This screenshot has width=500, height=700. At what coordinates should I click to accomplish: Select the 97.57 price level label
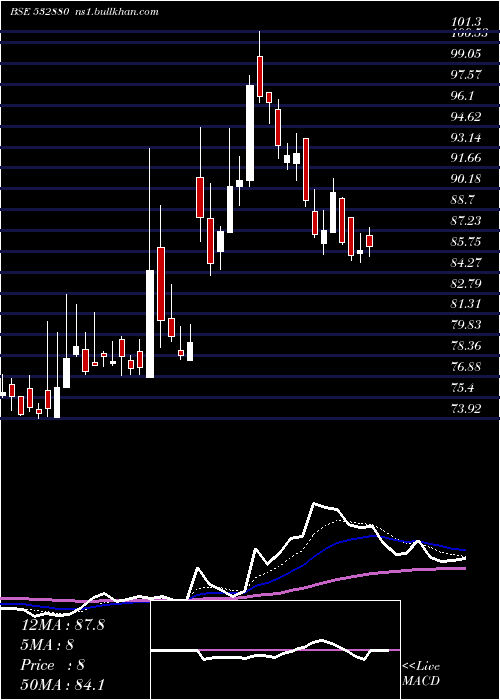[466, 75]
